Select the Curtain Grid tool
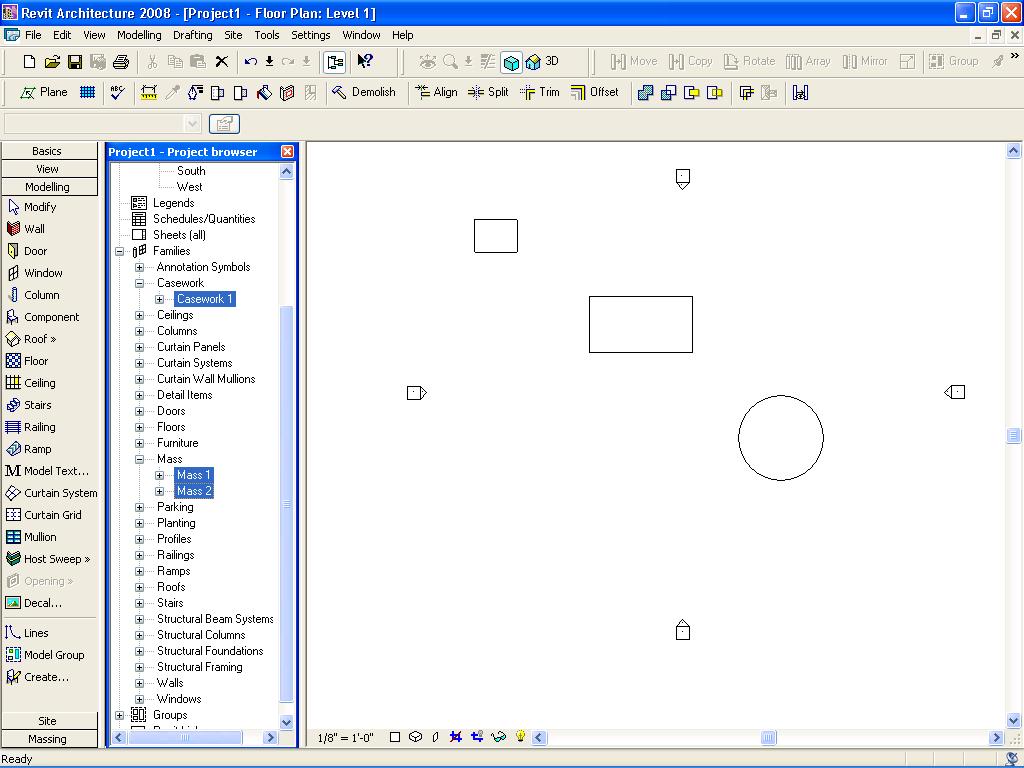 click(x=44, y=515)
